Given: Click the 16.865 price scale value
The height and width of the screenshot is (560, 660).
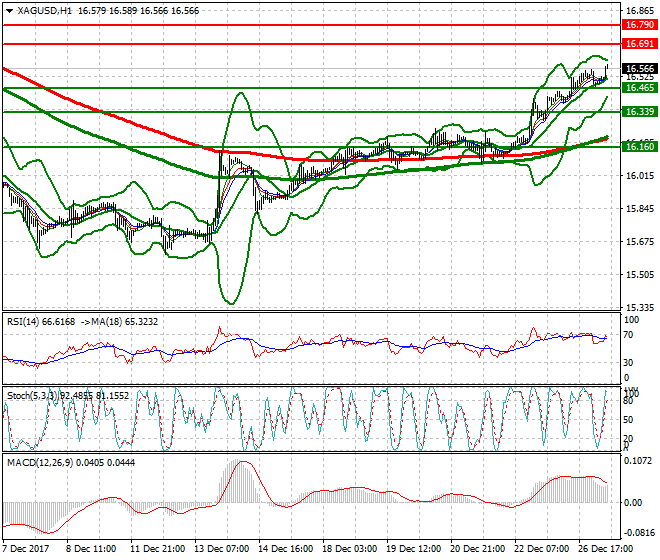Looking at the screenshot, I should (x=640, y=11).
